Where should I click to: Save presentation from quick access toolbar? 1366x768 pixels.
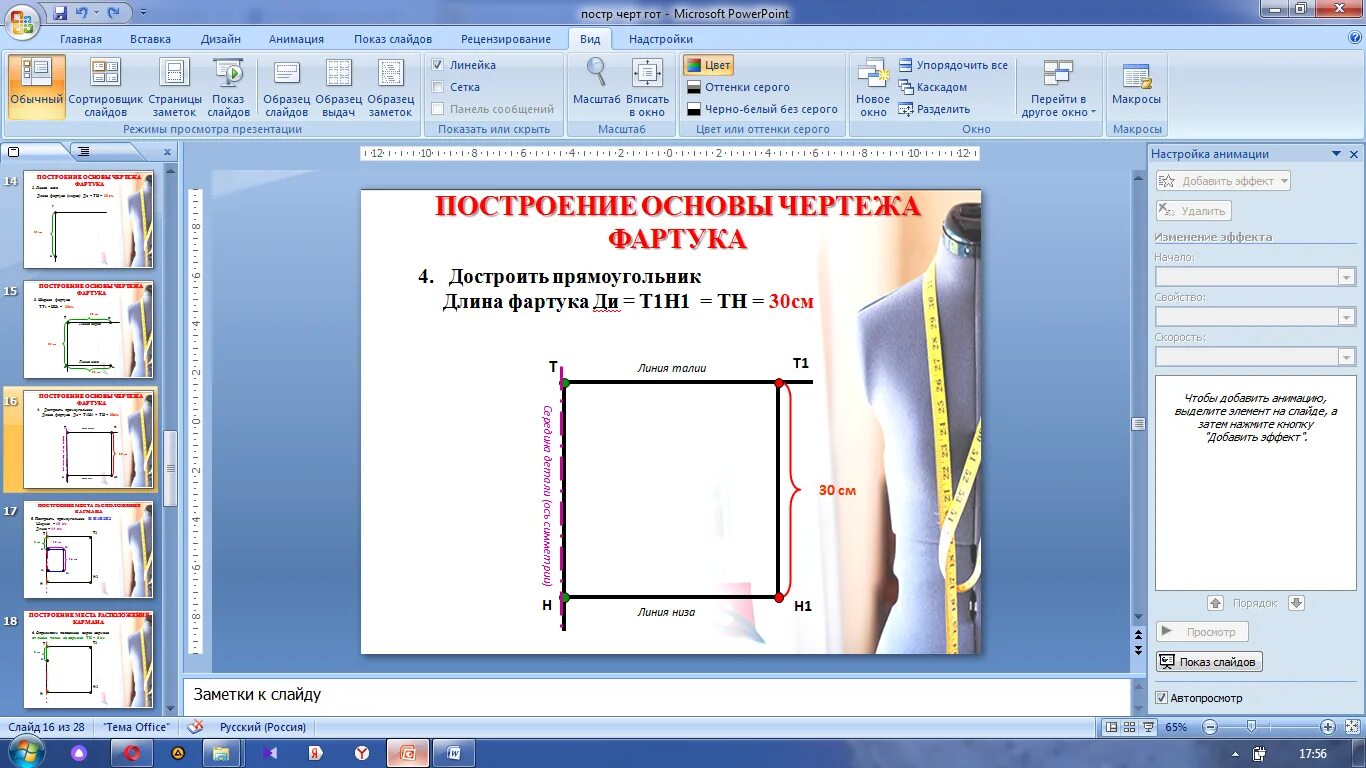[60, 13]
